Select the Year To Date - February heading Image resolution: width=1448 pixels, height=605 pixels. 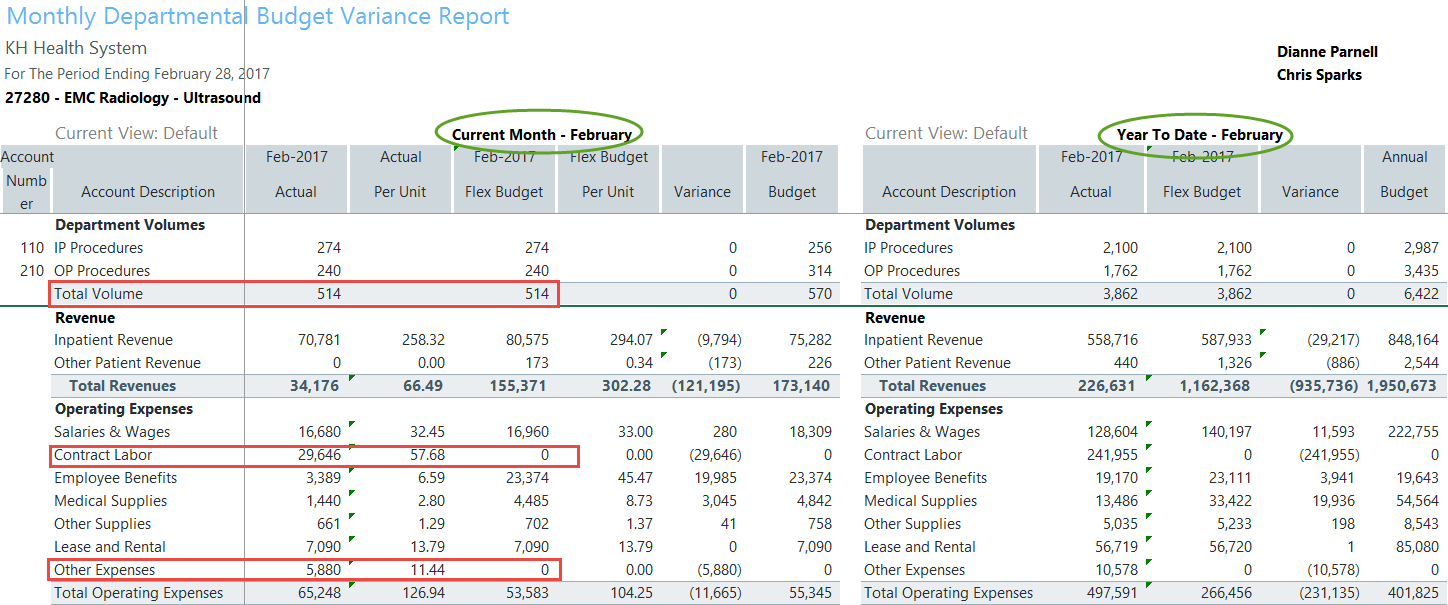[1199, 134]
